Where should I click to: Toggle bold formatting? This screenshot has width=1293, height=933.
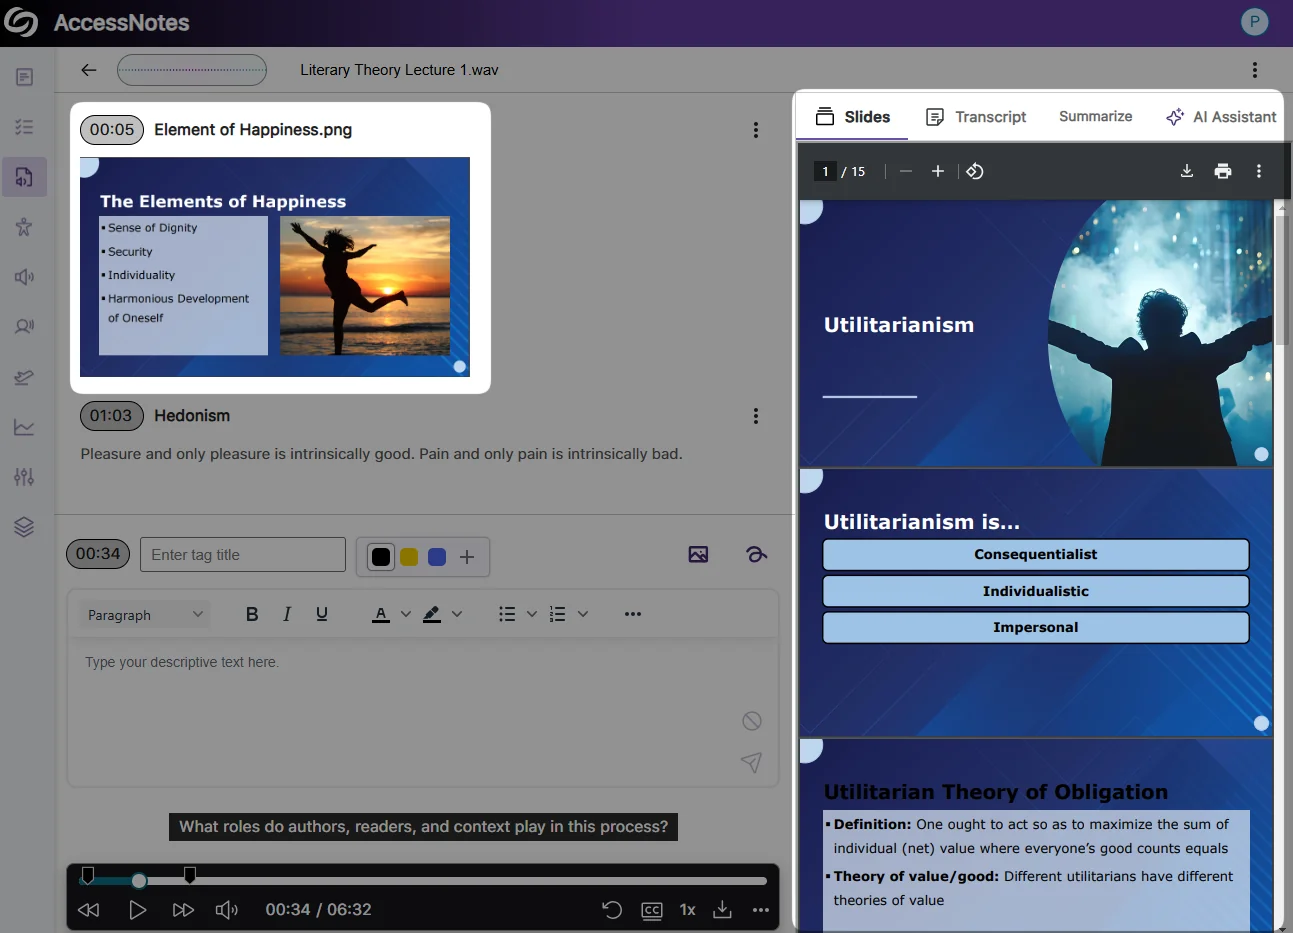252,614
